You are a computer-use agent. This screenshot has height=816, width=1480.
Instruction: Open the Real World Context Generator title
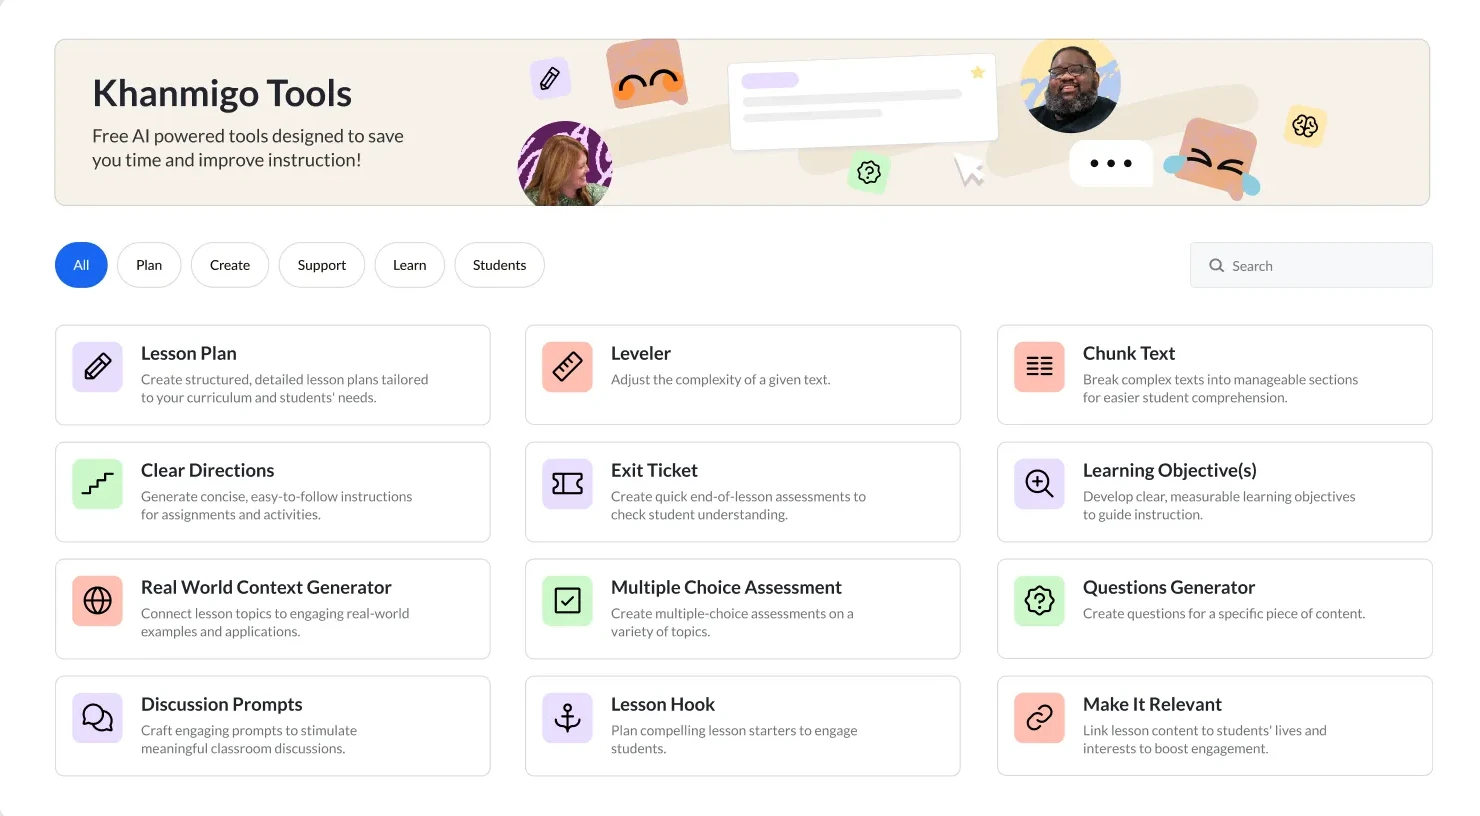coord(266,587)
